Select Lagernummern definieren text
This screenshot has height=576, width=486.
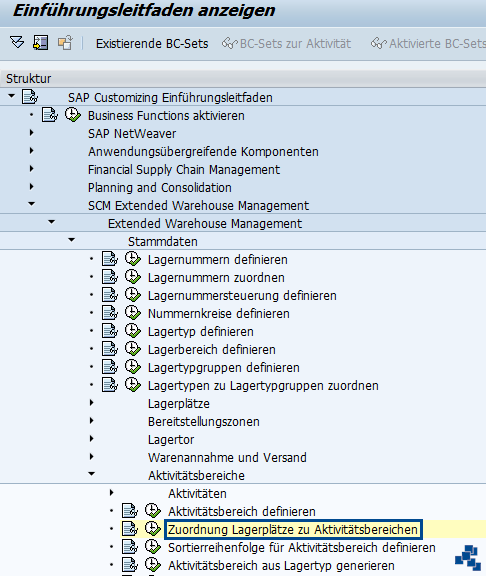[217, 259]
